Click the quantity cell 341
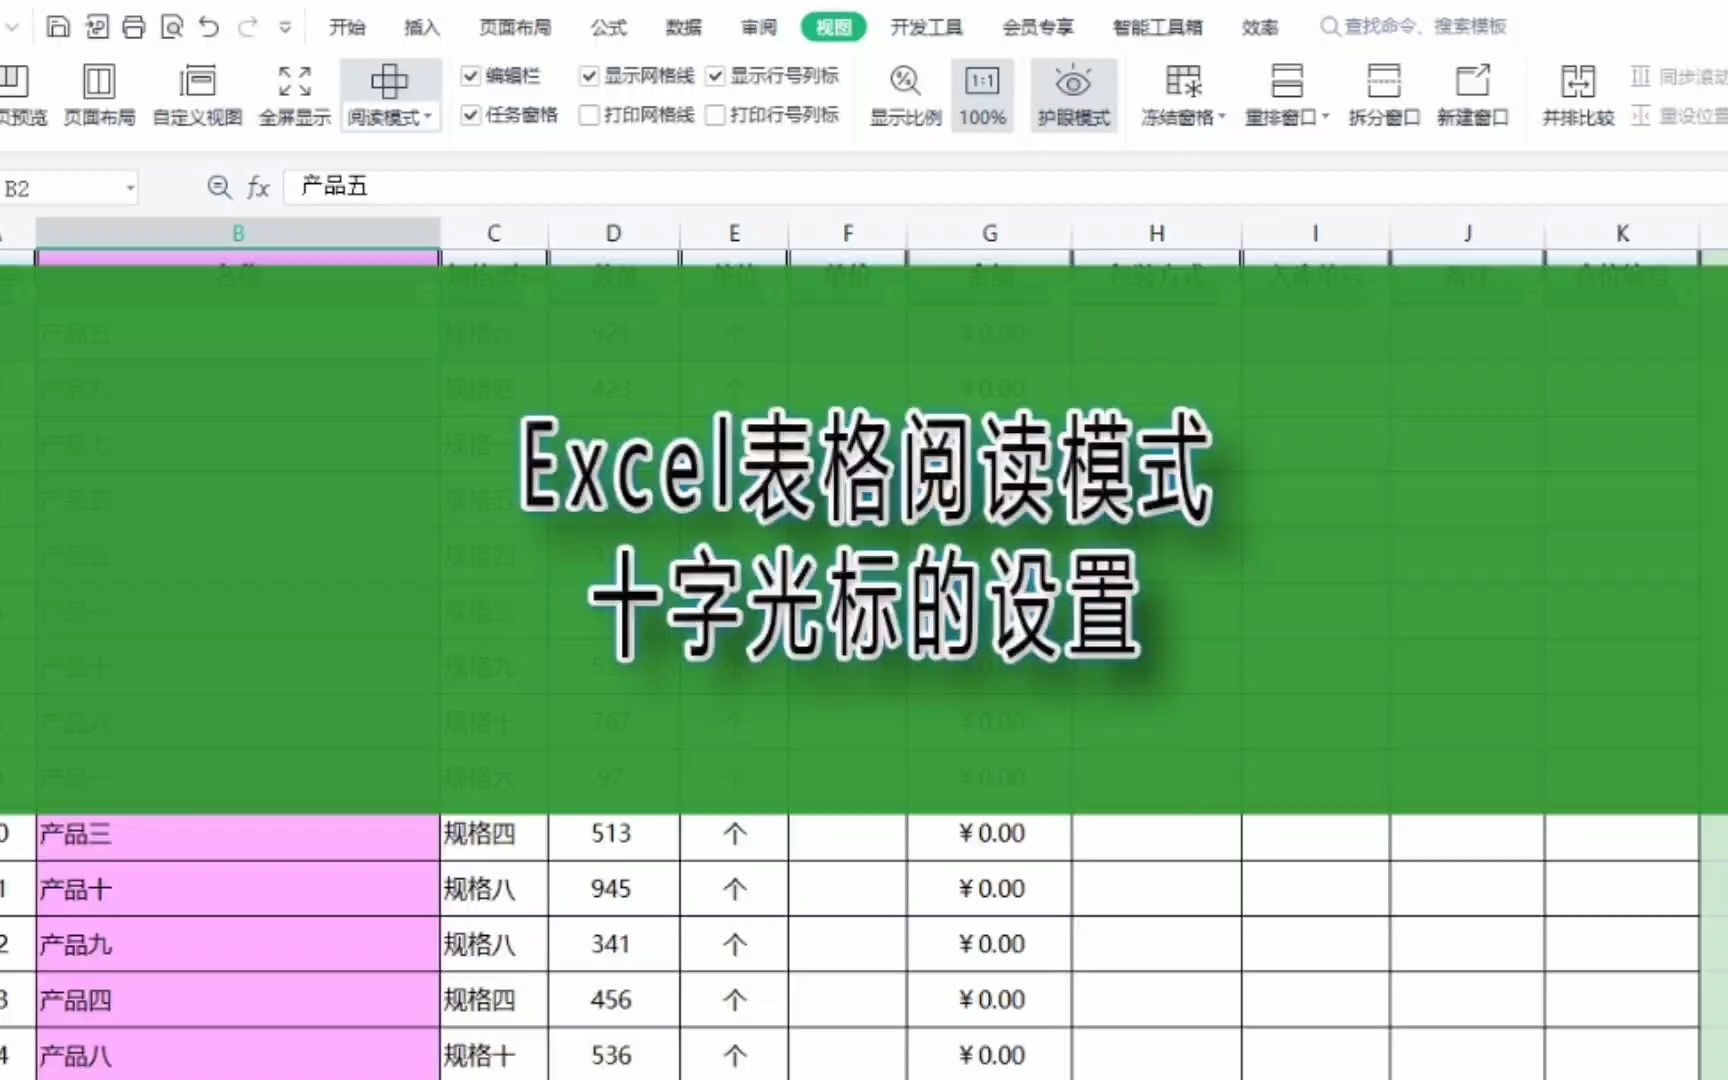Image resolution: width=1728 pixels, height=1080 pixels. click(x=614, y=944)
